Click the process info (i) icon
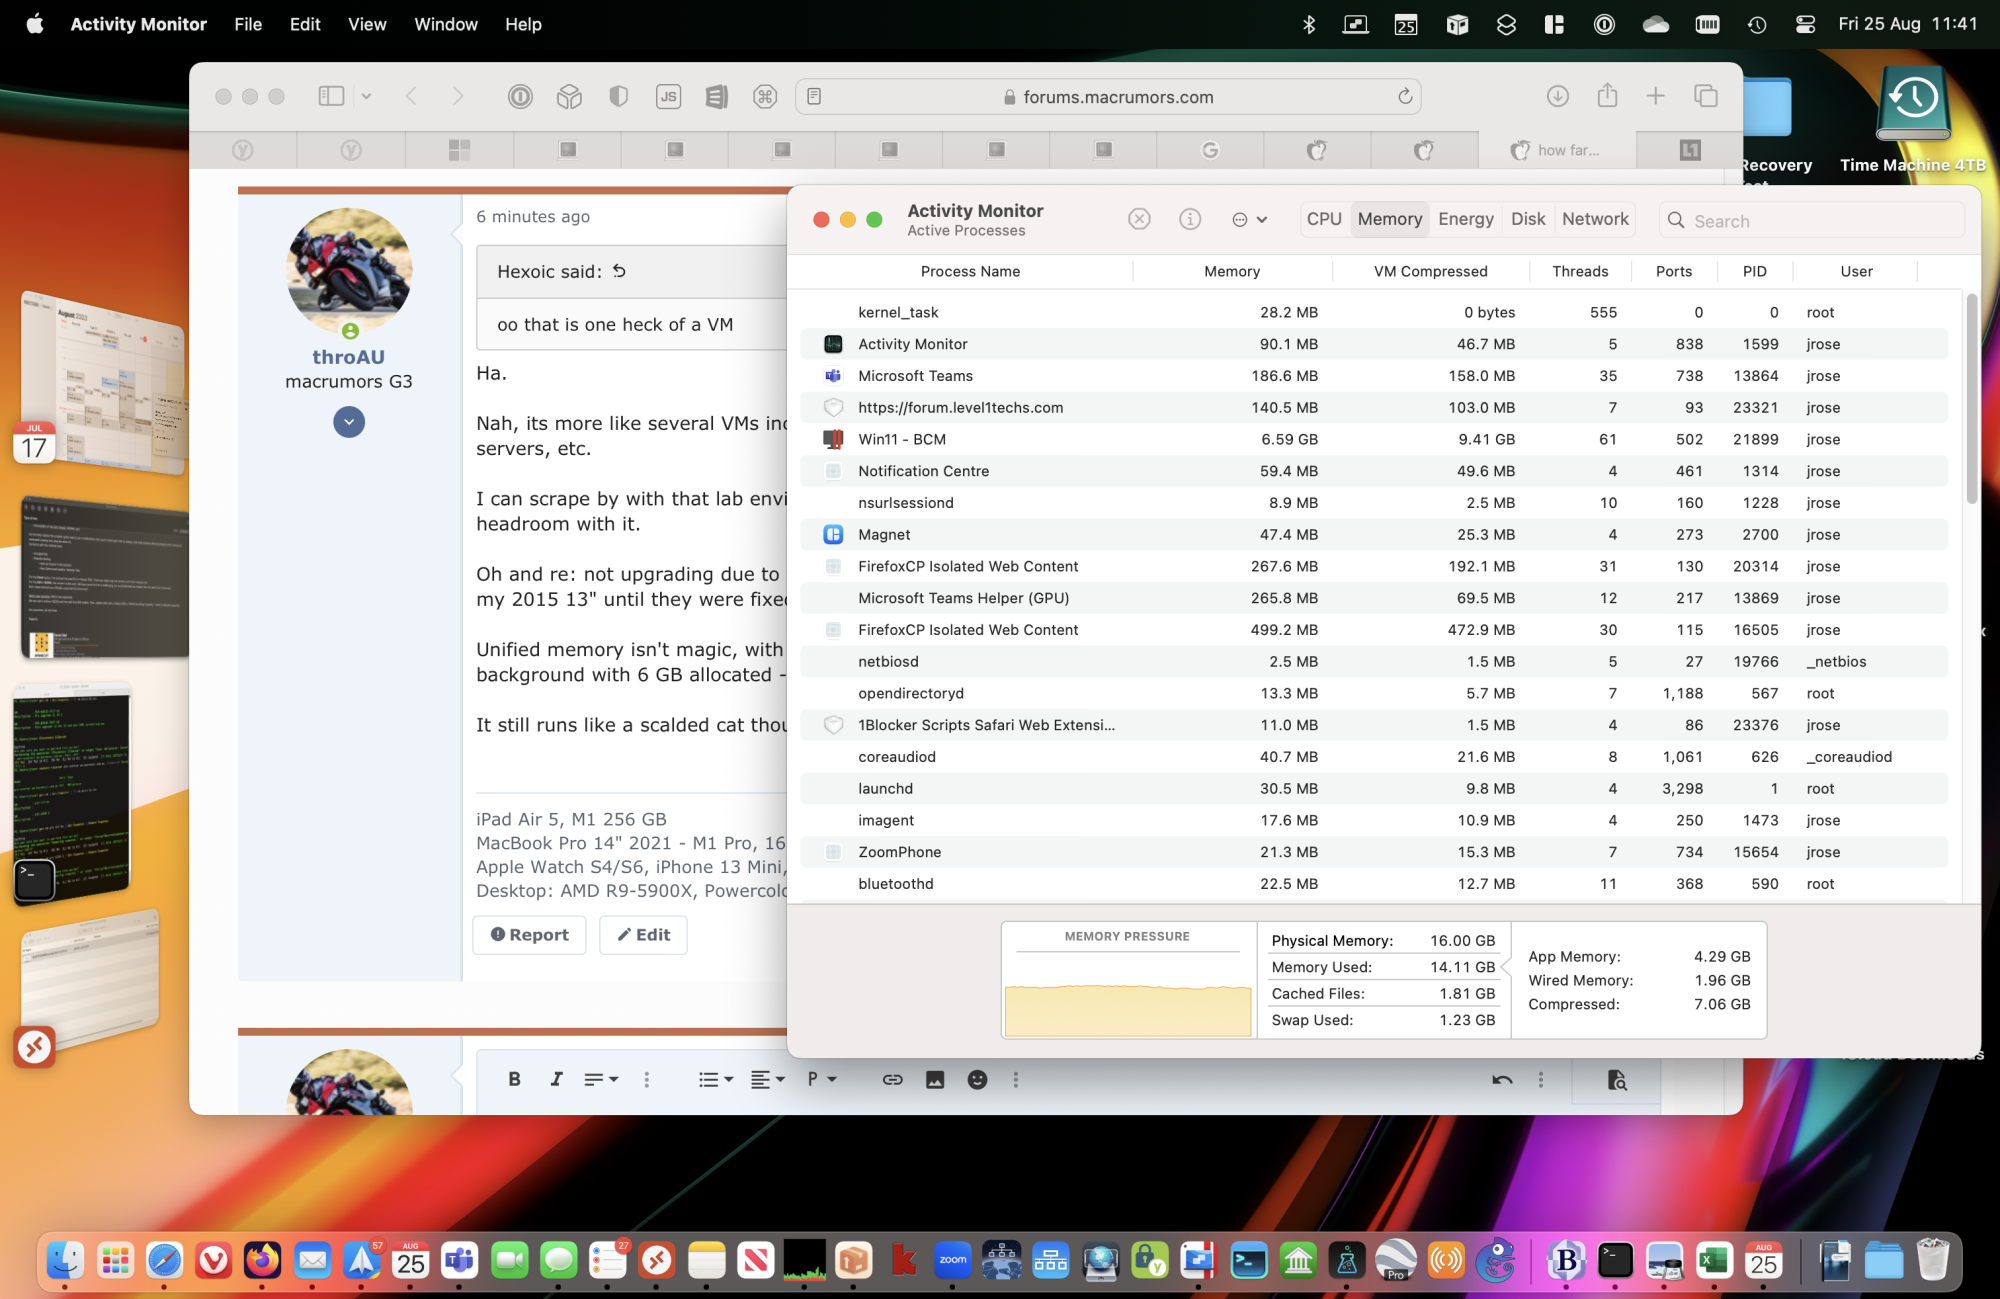The height and width of the screenshot is (1299, 2000). coord(1189,219)
